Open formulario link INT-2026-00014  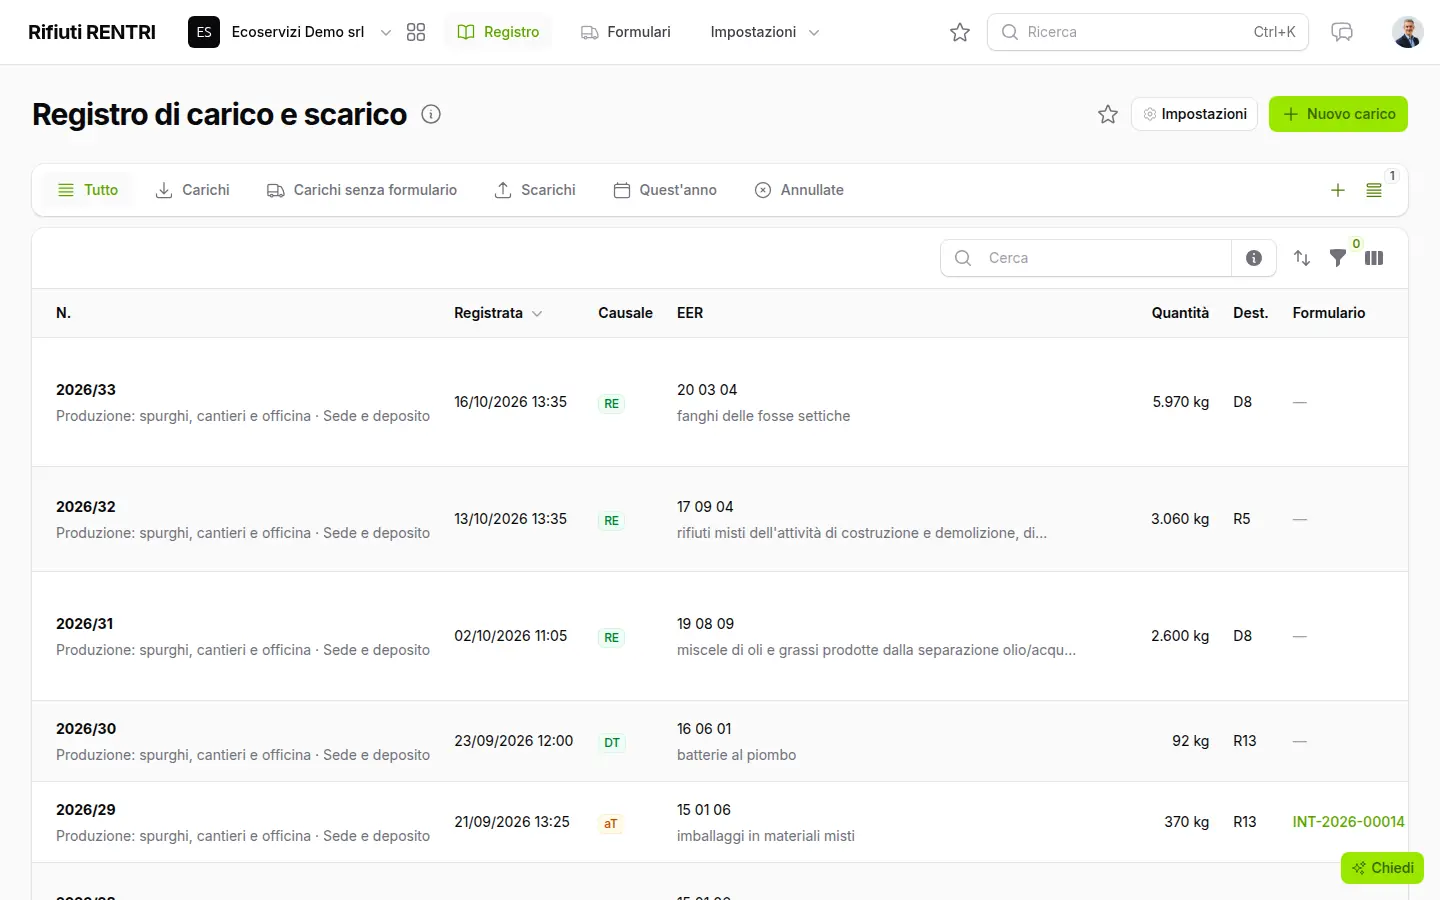tap(1348, 822)
